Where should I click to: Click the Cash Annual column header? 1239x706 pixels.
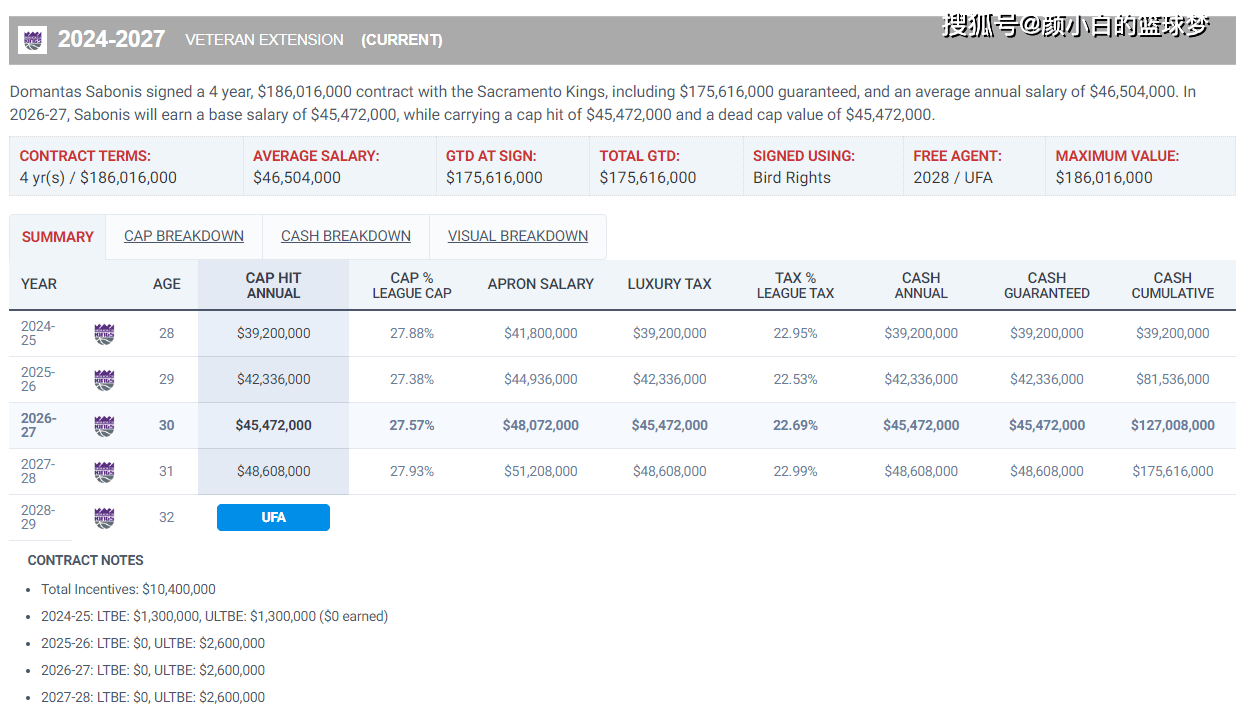tap(921, 285)
